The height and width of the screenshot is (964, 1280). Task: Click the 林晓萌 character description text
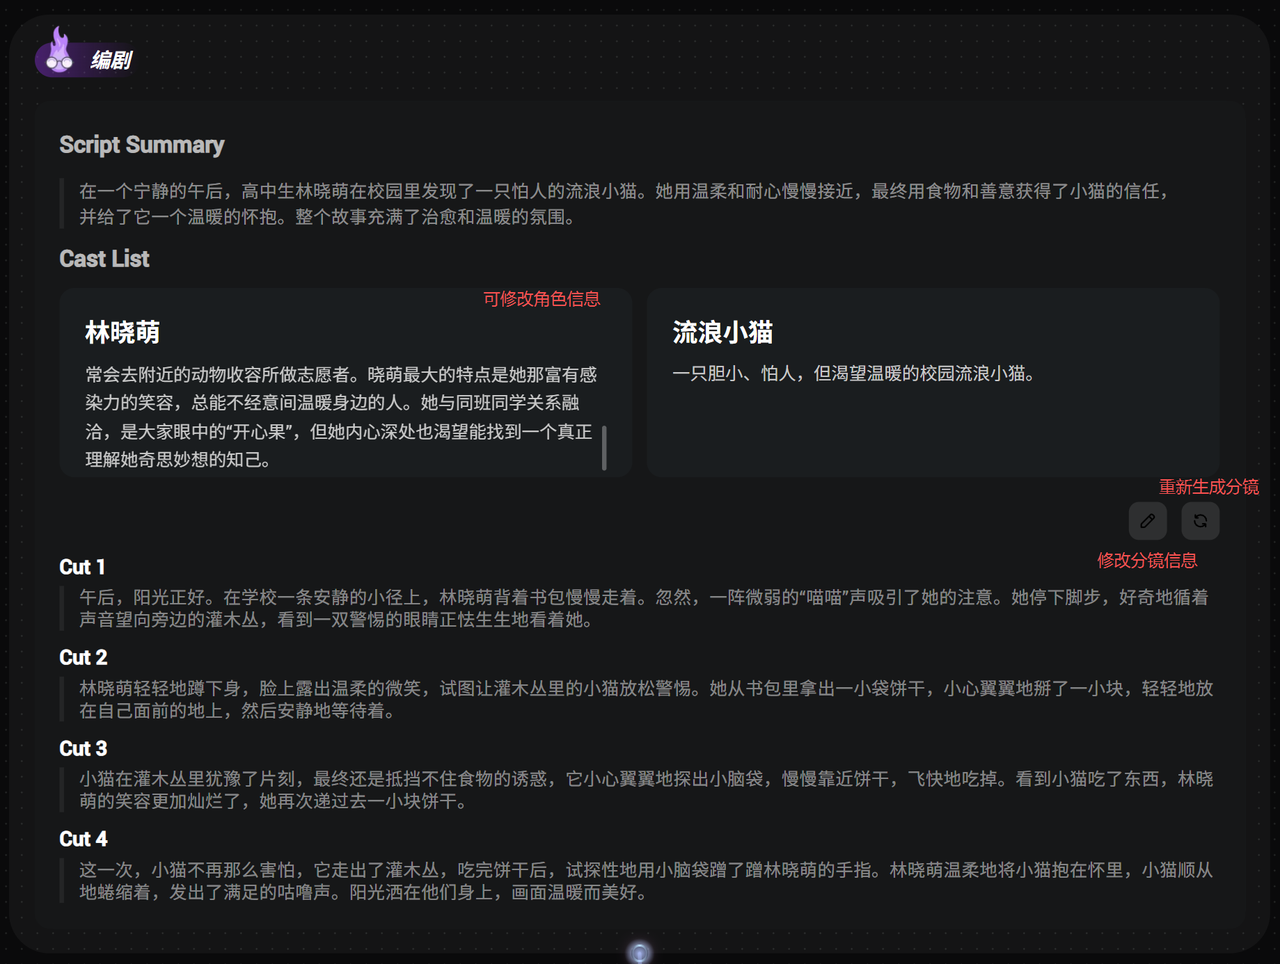[x=340, y=417]
